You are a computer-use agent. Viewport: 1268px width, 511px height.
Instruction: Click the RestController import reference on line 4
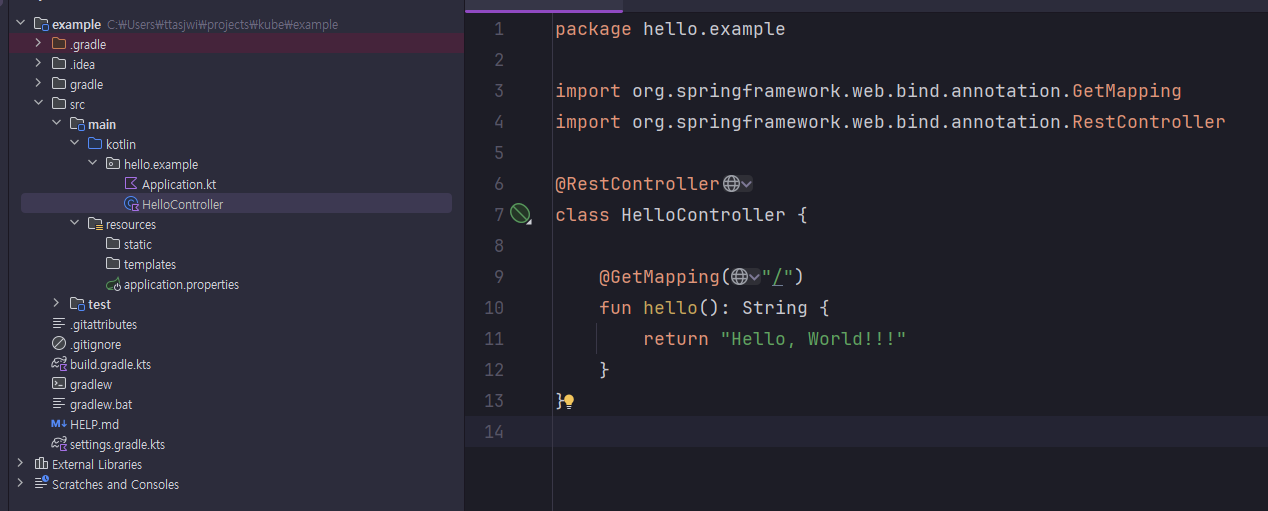[1149, 122]
